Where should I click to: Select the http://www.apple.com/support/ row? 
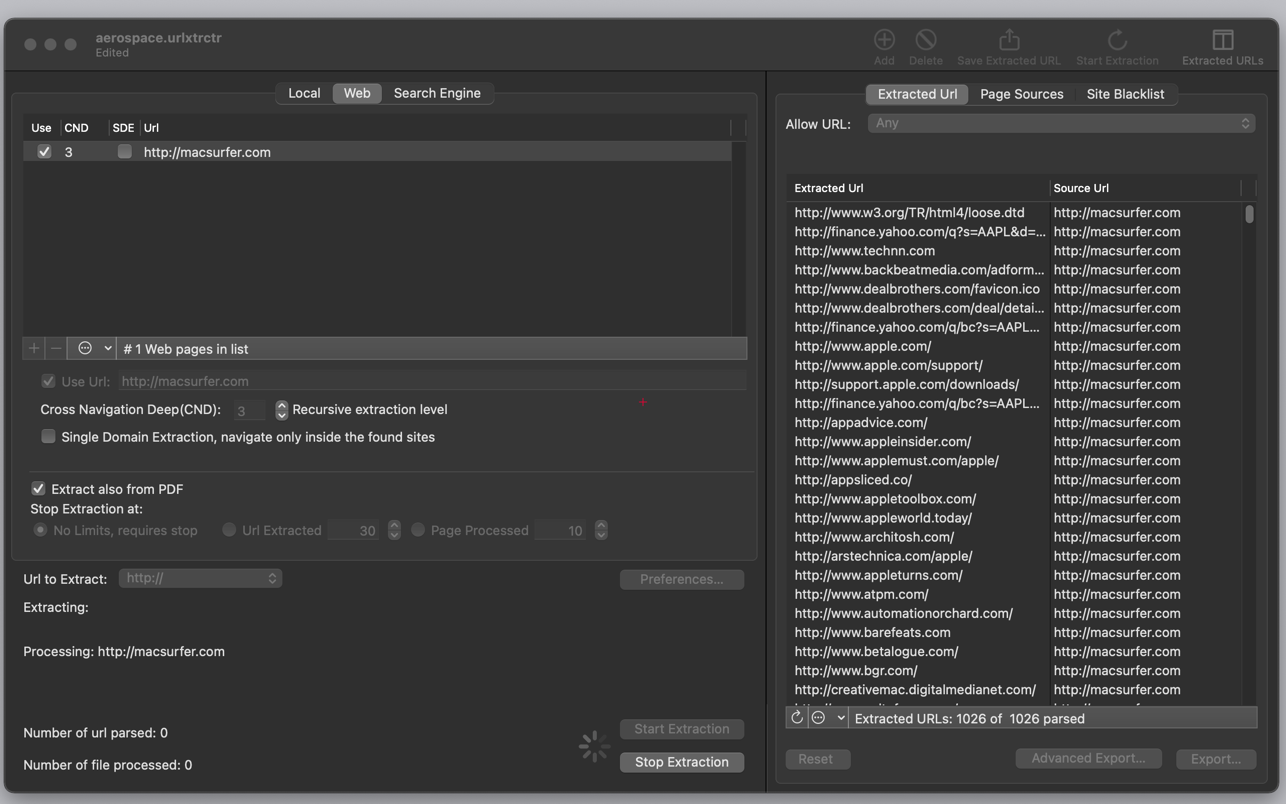[888, 365]
